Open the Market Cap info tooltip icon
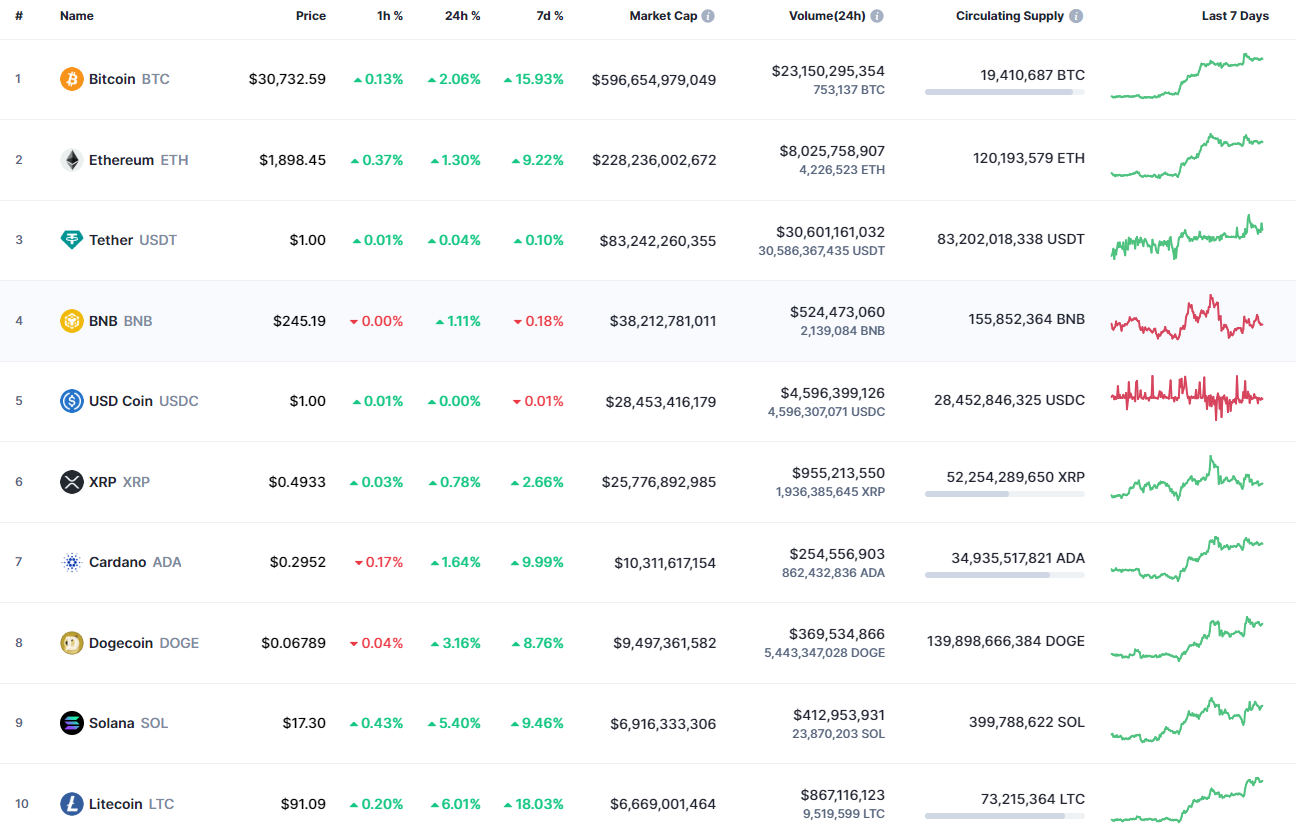1296x831 pixels. coord(708,15)
